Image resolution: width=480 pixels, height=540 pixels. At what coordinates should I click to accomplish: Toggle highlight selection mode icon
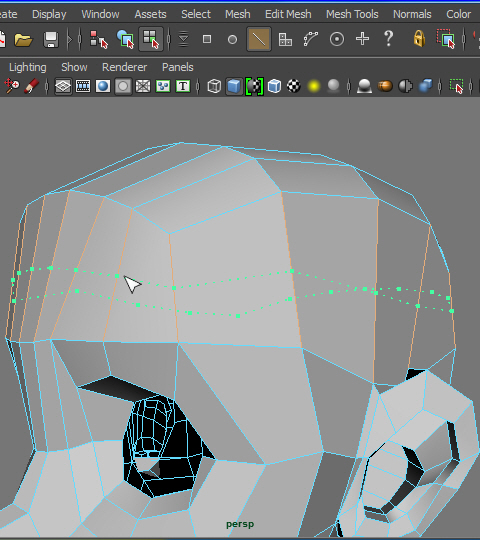click(446, 39)
